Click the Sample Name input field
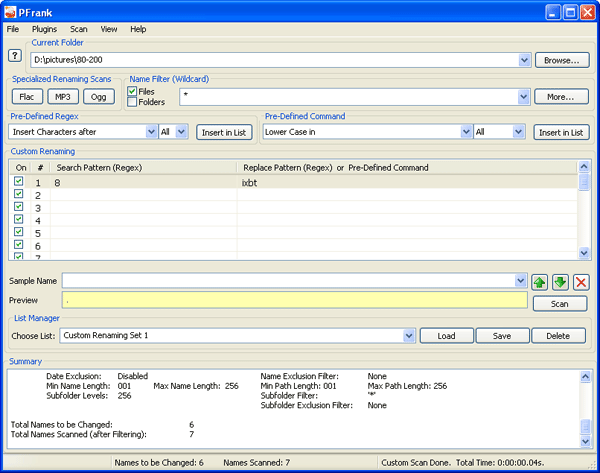Viewport: 600px width, 473px height. pyautogui.click(x=291, y=281)
